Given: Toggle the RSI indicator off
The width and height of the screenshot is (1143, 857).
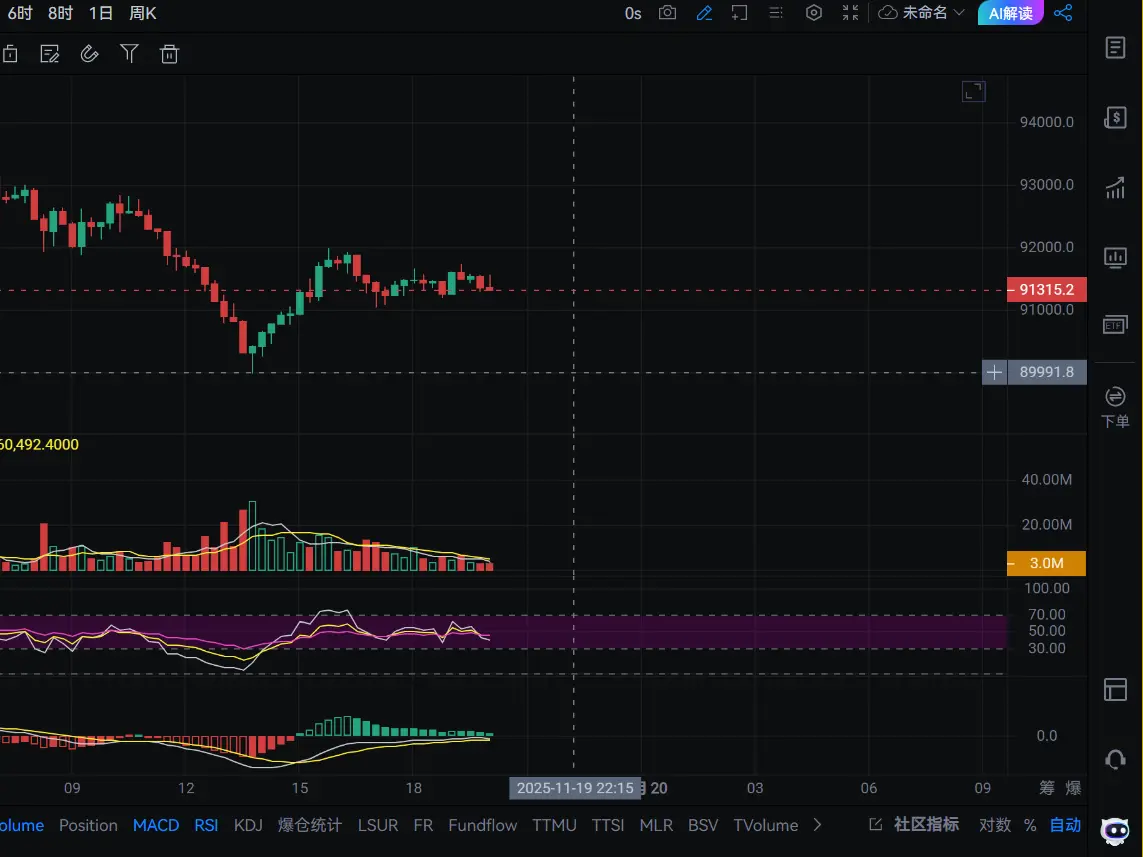Looking at the screenshot, I should pyautogui.click(x=206, y=825).
